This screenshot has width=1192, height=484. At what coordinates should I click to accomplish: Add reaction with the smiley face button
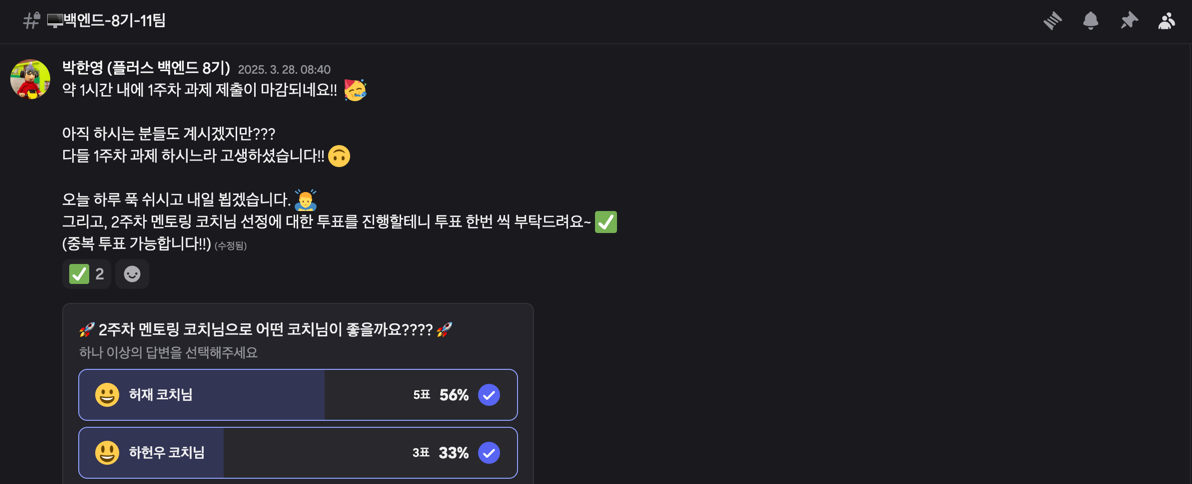[132, 274]
